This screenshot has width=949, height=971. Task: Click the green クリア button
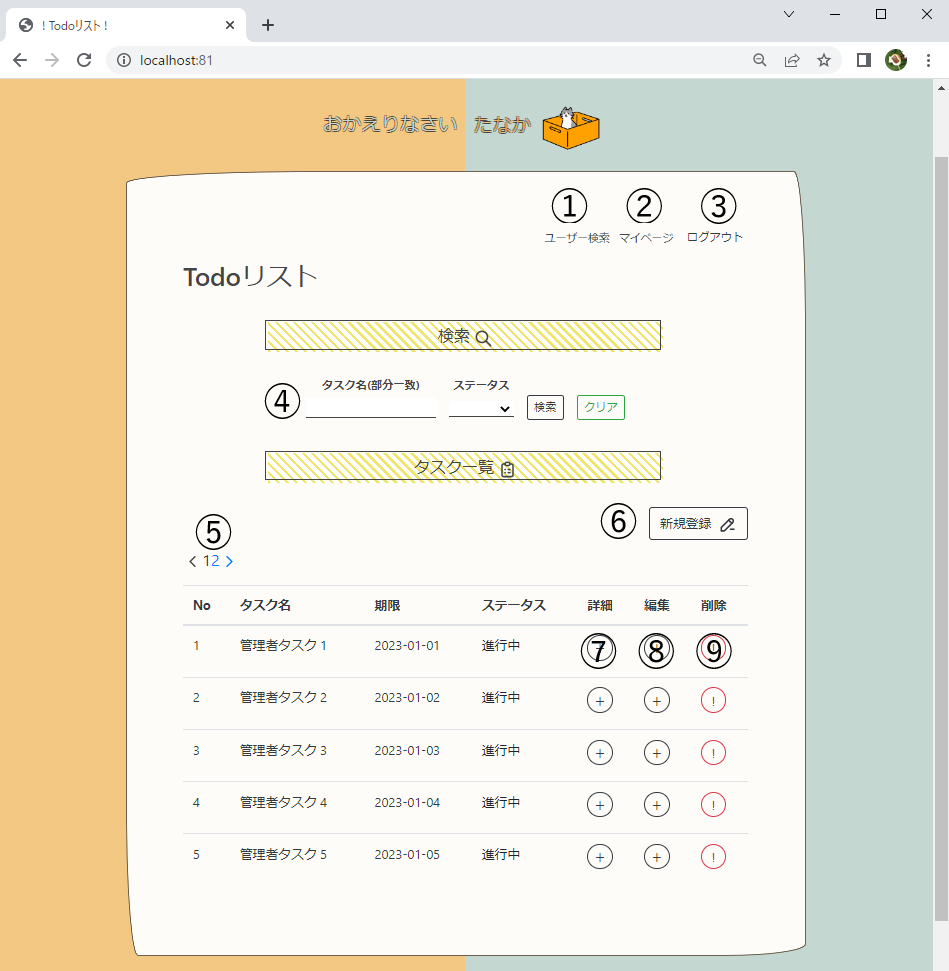point(601,407)
